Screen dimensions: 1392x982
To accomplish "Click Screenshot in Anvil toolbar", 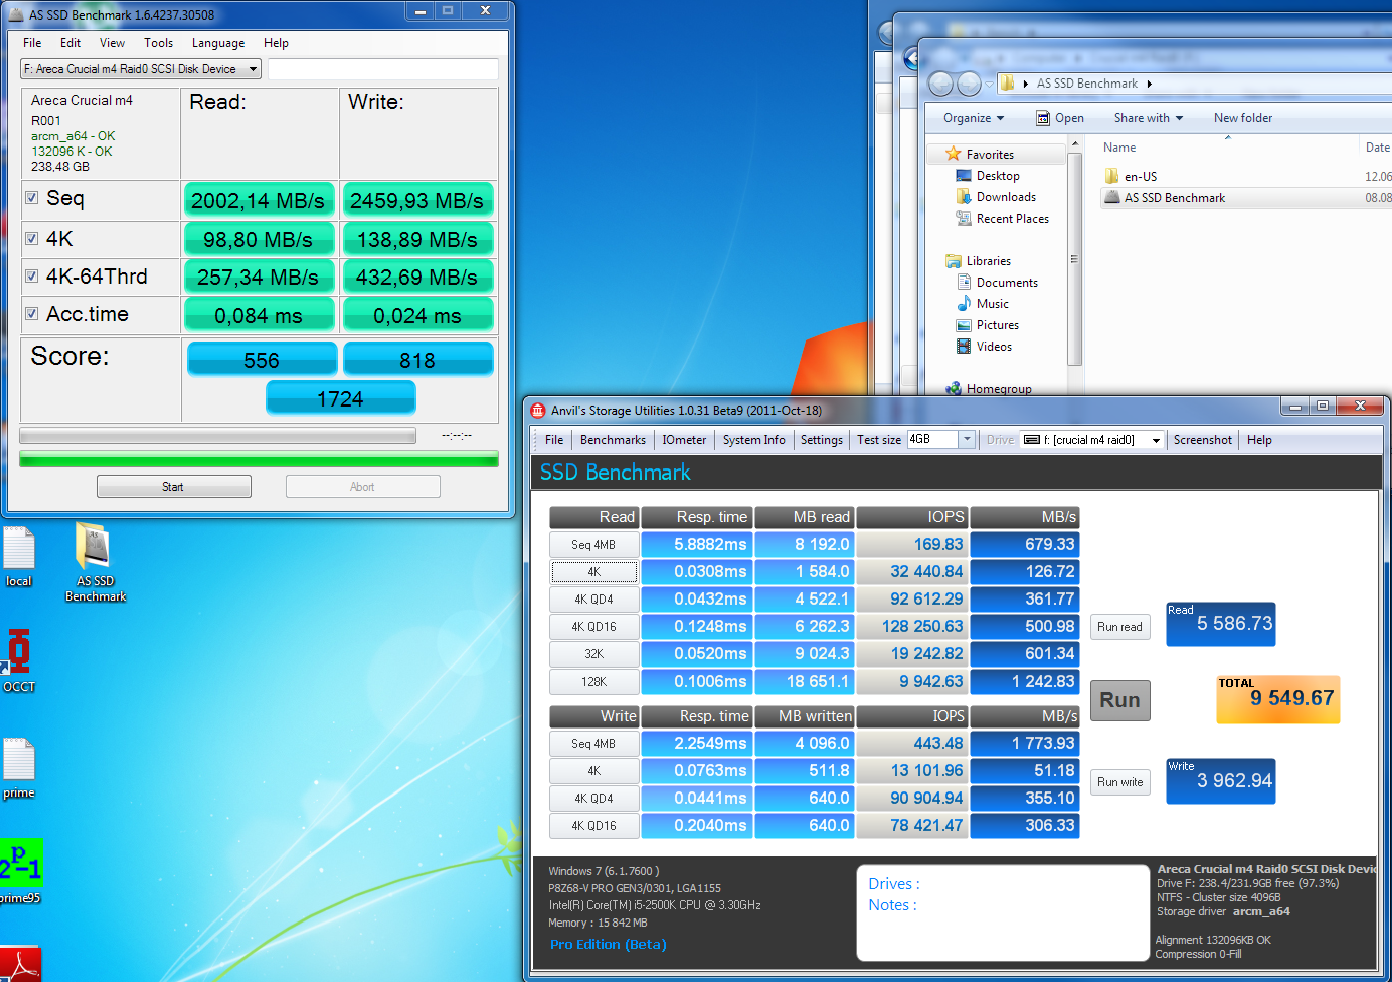I will tap(1202, 440).
